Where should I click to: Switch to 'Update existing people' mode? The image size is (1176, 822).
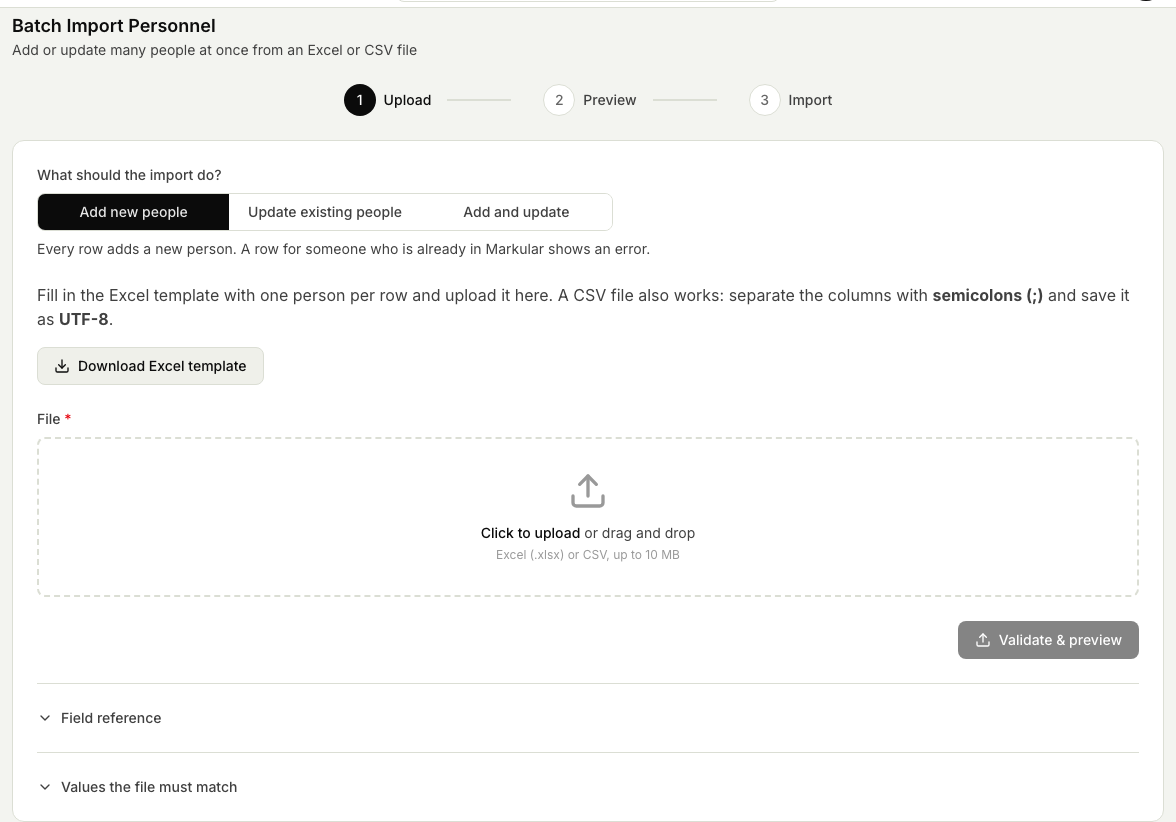click(325, 212)
